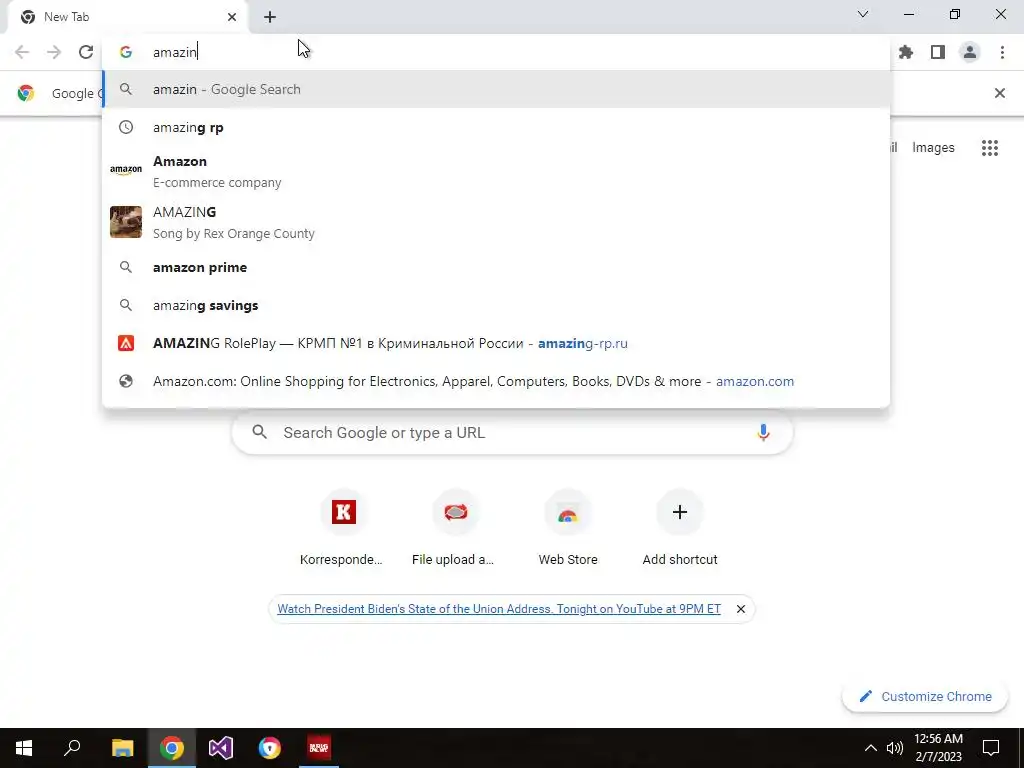Click the back navigation arrow
Image resolution: width=1024 pixels, height=768 pixels.
pos(22,52)
